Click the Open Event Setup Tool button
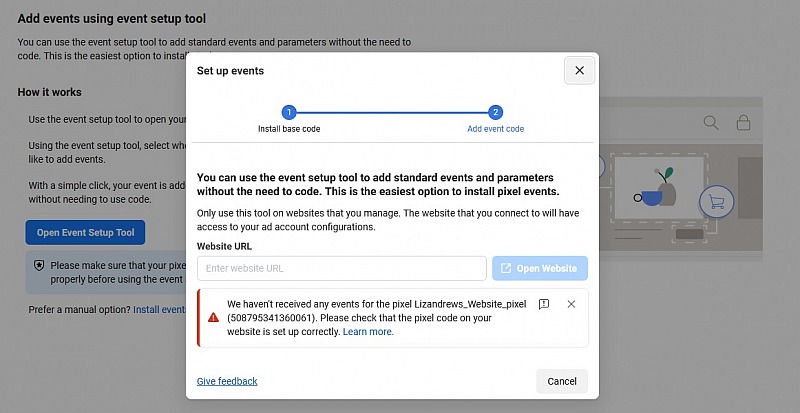The height and width of the screenshot is (413, 800). tap(85, 233)
